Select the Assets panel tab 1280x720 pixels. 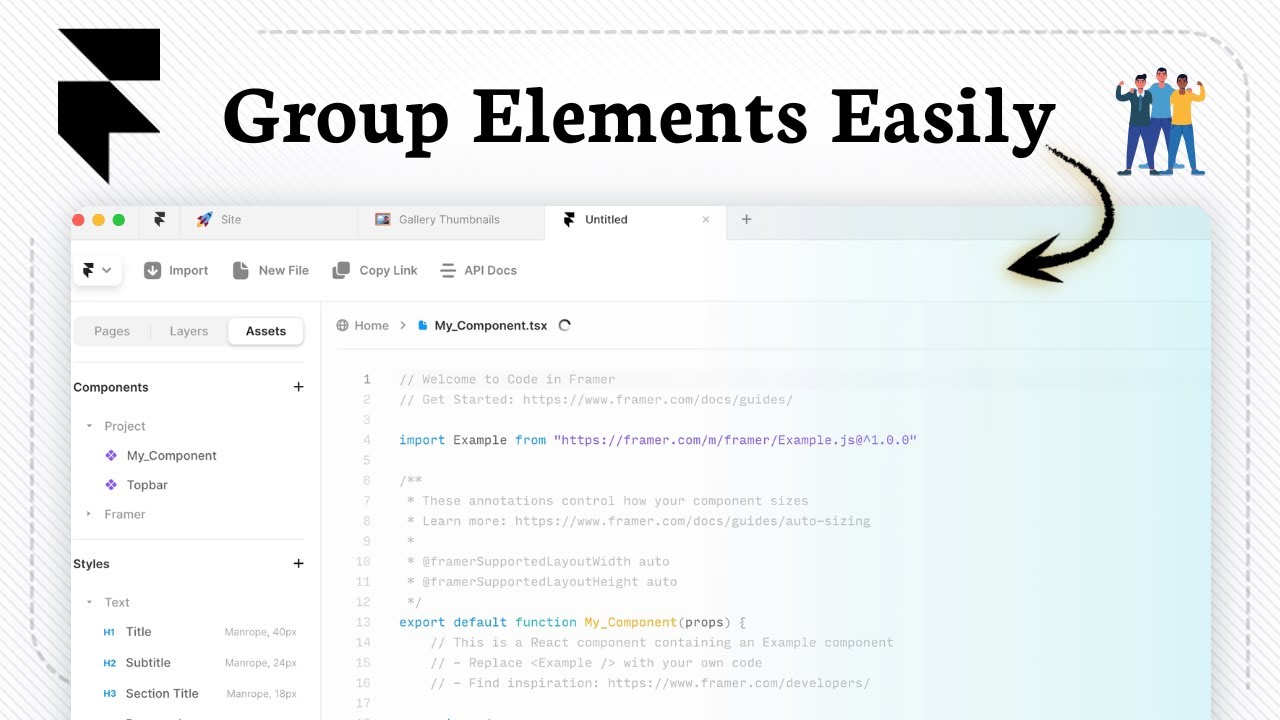[266, 331]
